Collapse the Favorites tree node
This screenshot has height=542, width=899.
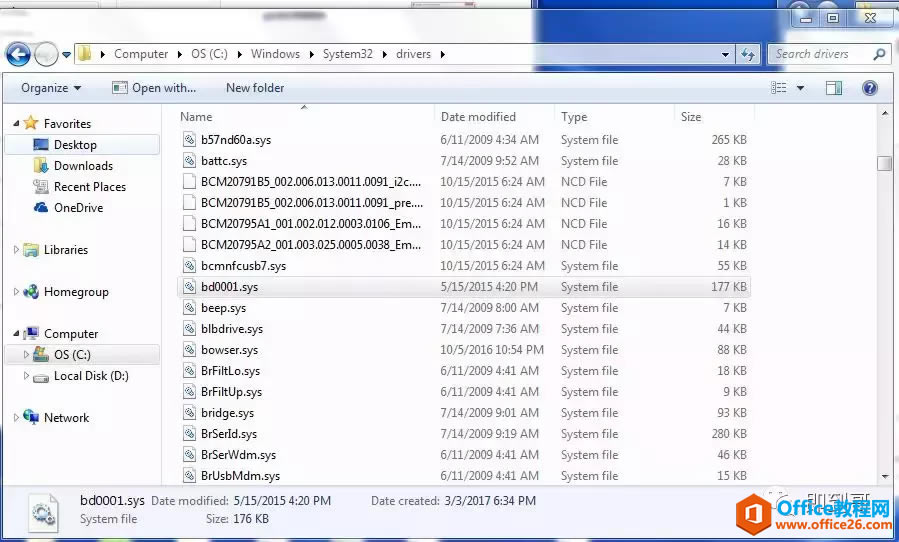click(16, 123)
